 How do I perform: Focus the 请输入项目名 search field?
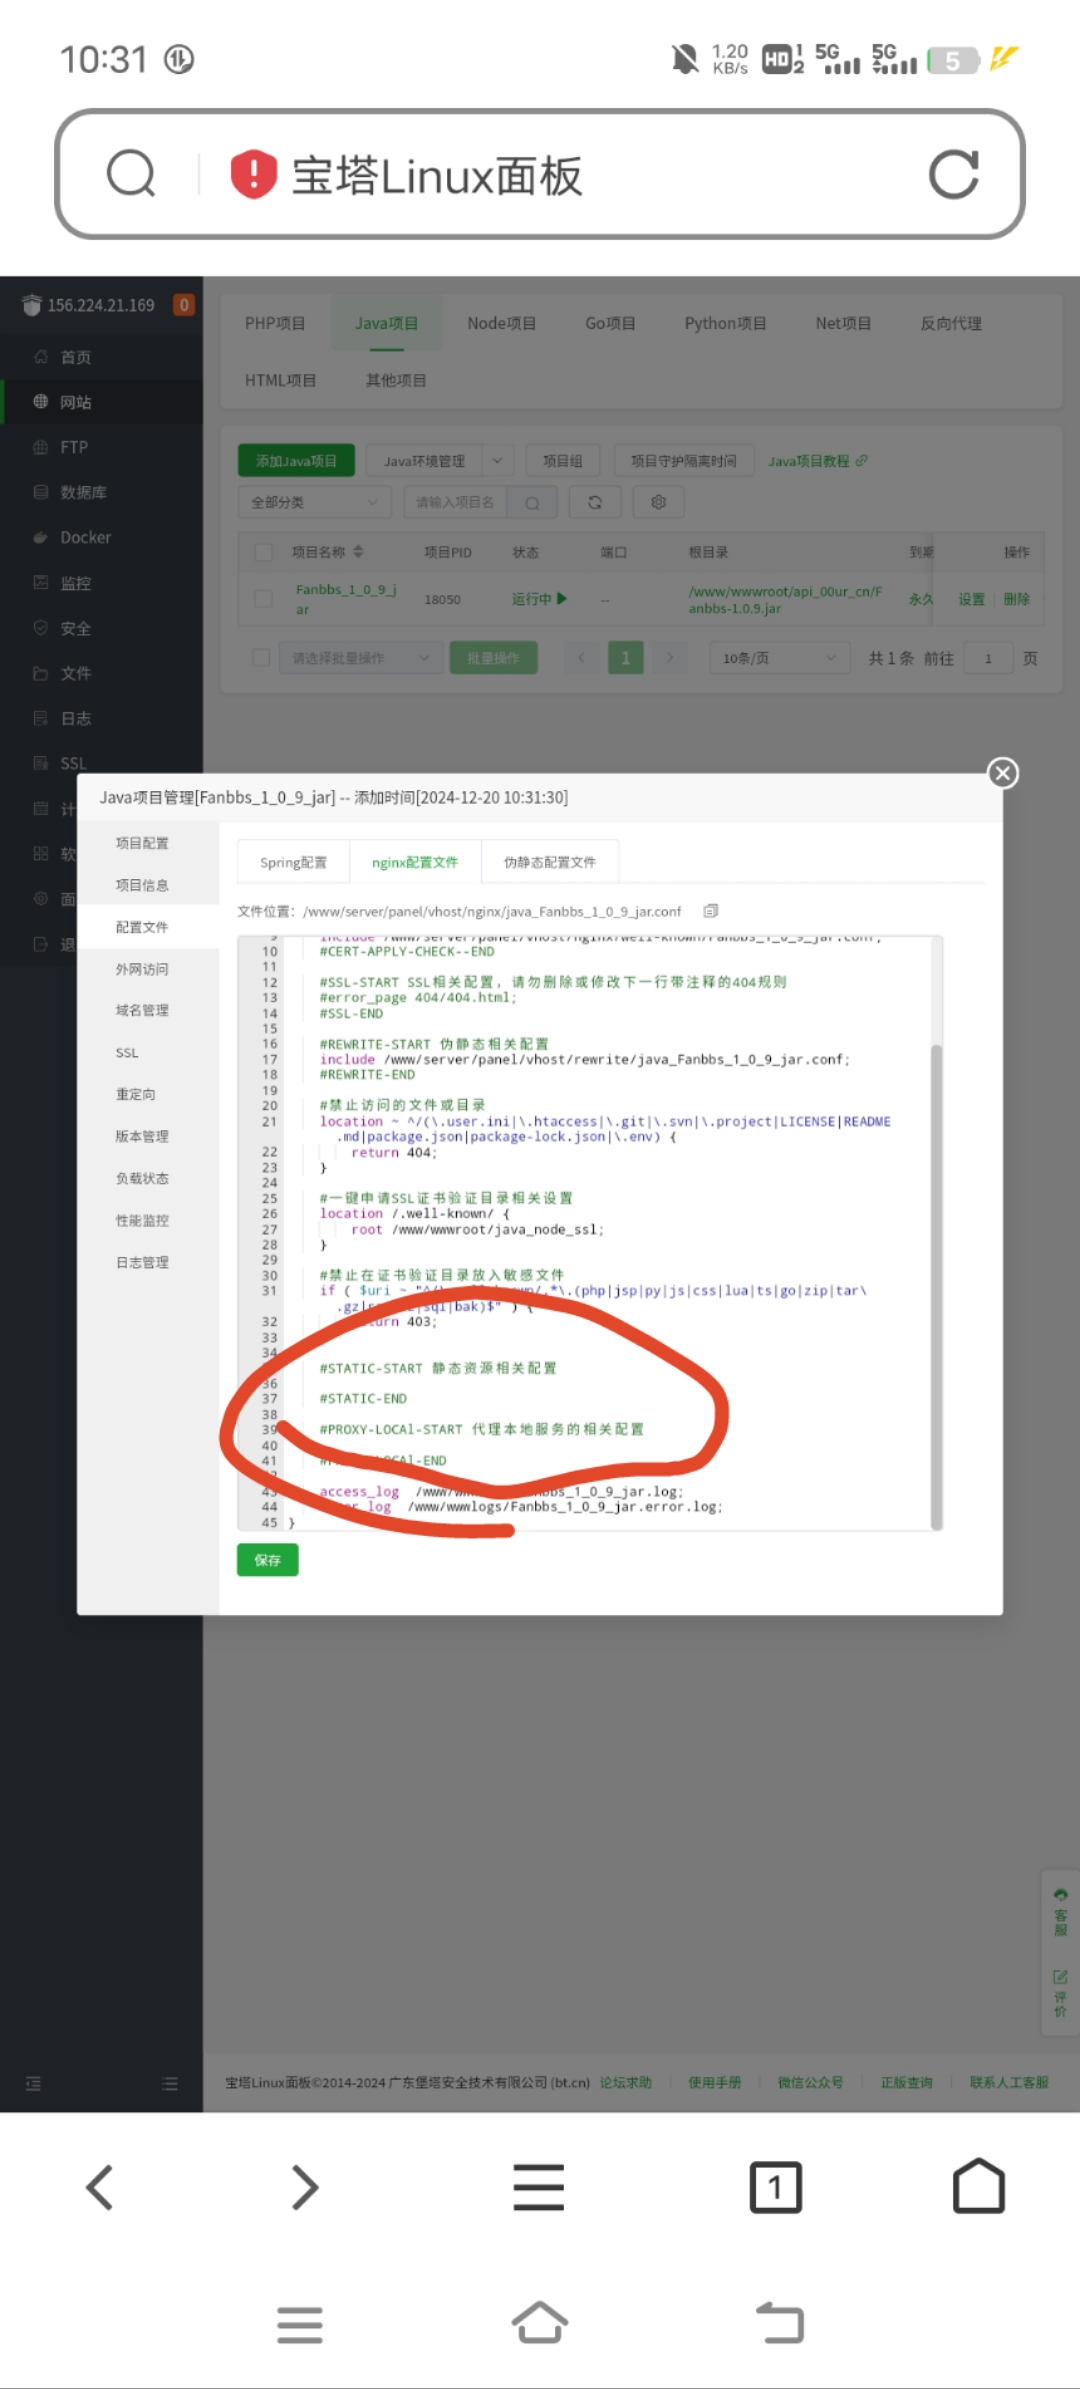[x=456, y=502]
